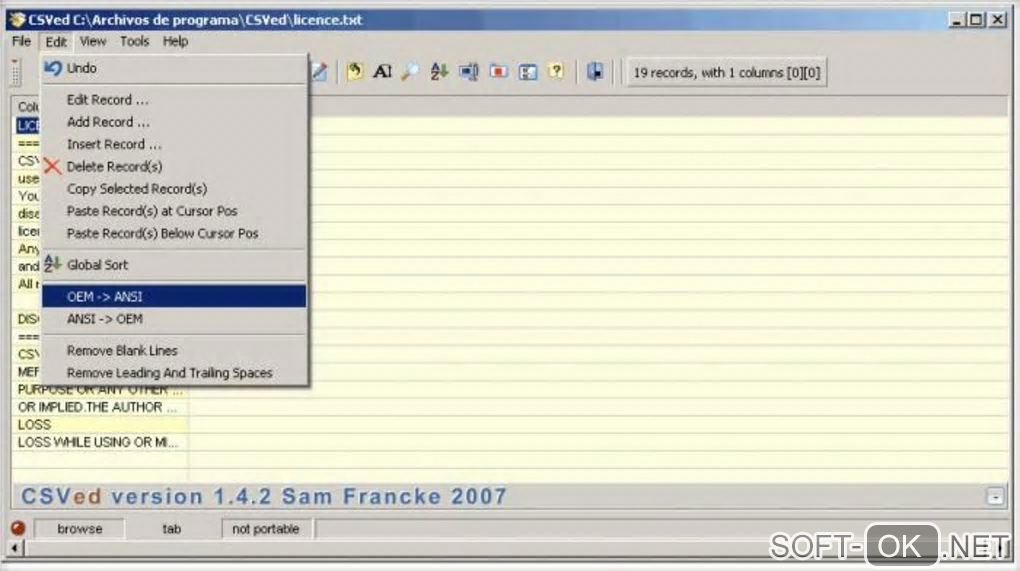The width and height of the screenshot is (1020, 571).
Task: Select OEM -> ANSI conversion
Action: pyautogui.click(x=174, y=297)
